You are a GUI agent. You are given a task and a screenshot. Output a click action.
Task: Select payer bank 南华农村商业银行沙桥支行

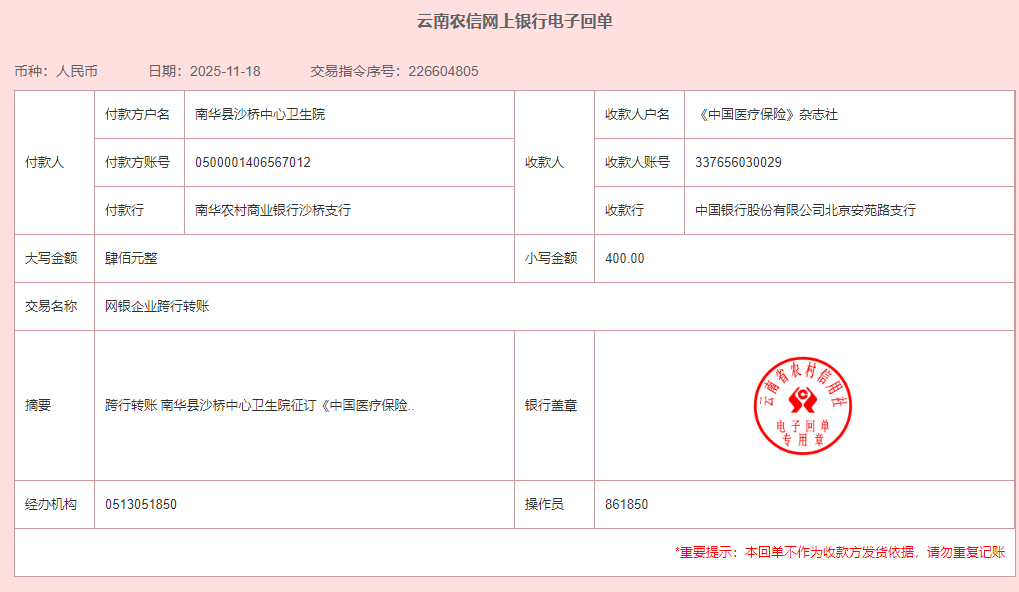(x=273, y=210)
